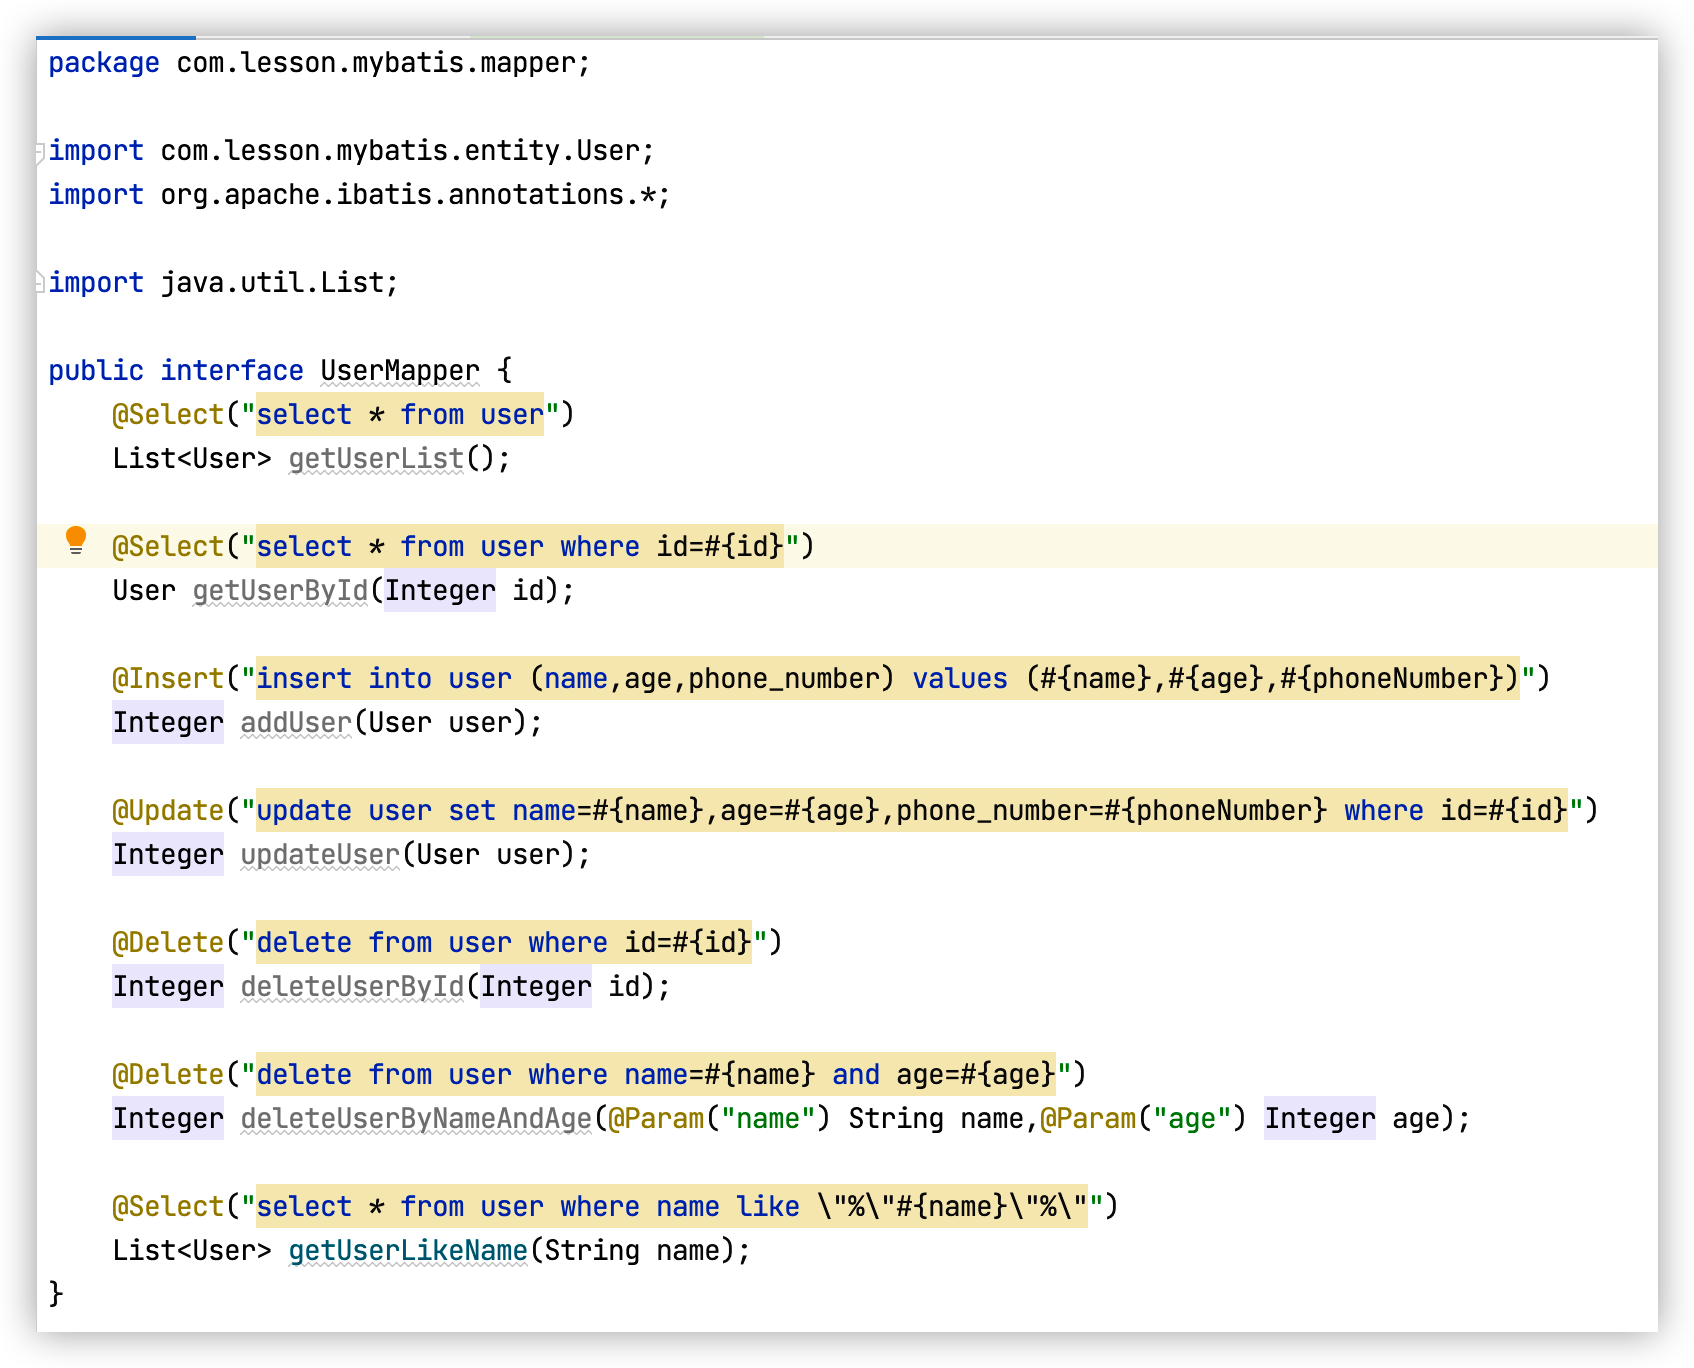The image size is (1694, 1368).
Task: Click 'insert into user' SQL text
Action: coord(384,679)
